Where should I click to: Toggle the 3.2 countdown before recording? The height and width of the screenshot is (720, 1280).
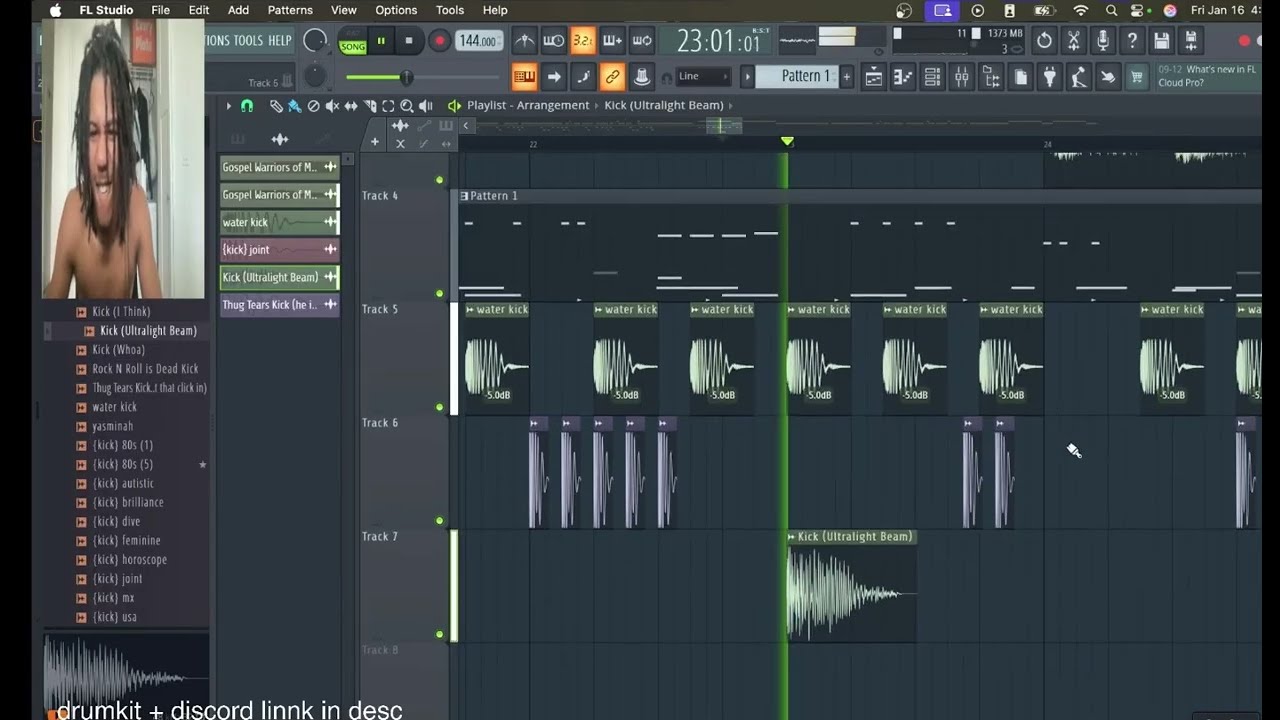(583, 41)
